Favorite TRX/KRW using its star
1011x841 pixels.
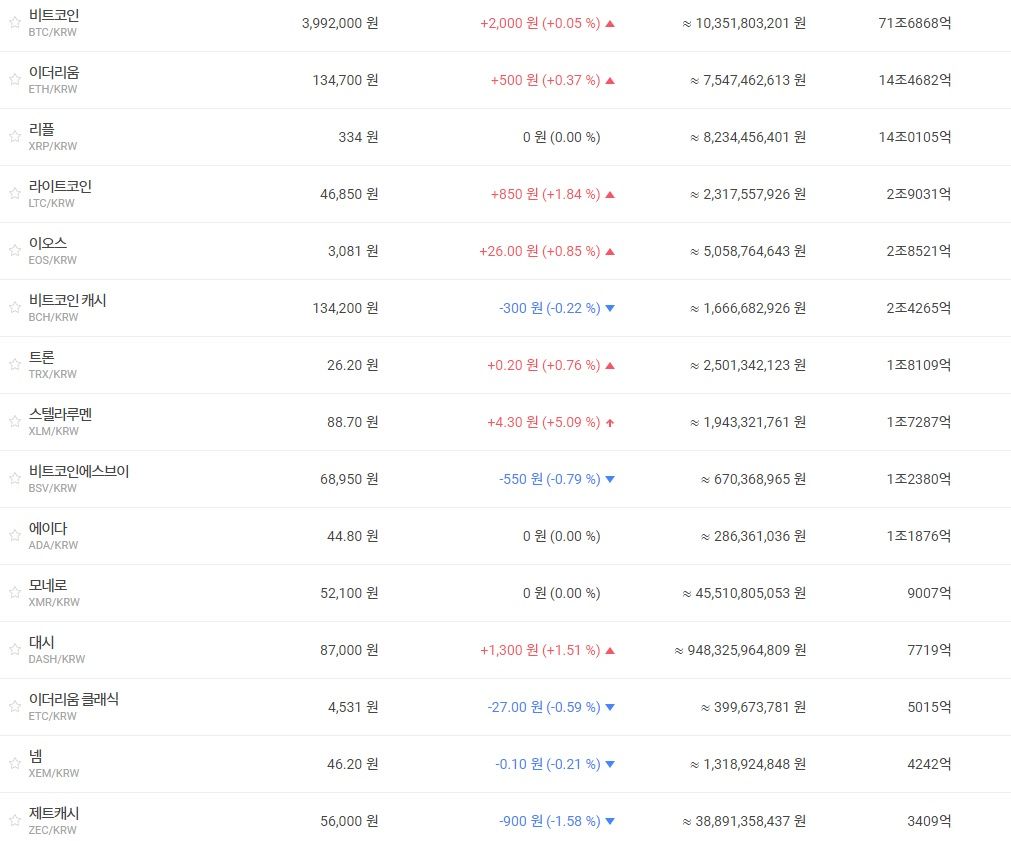pyautogui.click(x=14, y=365)
